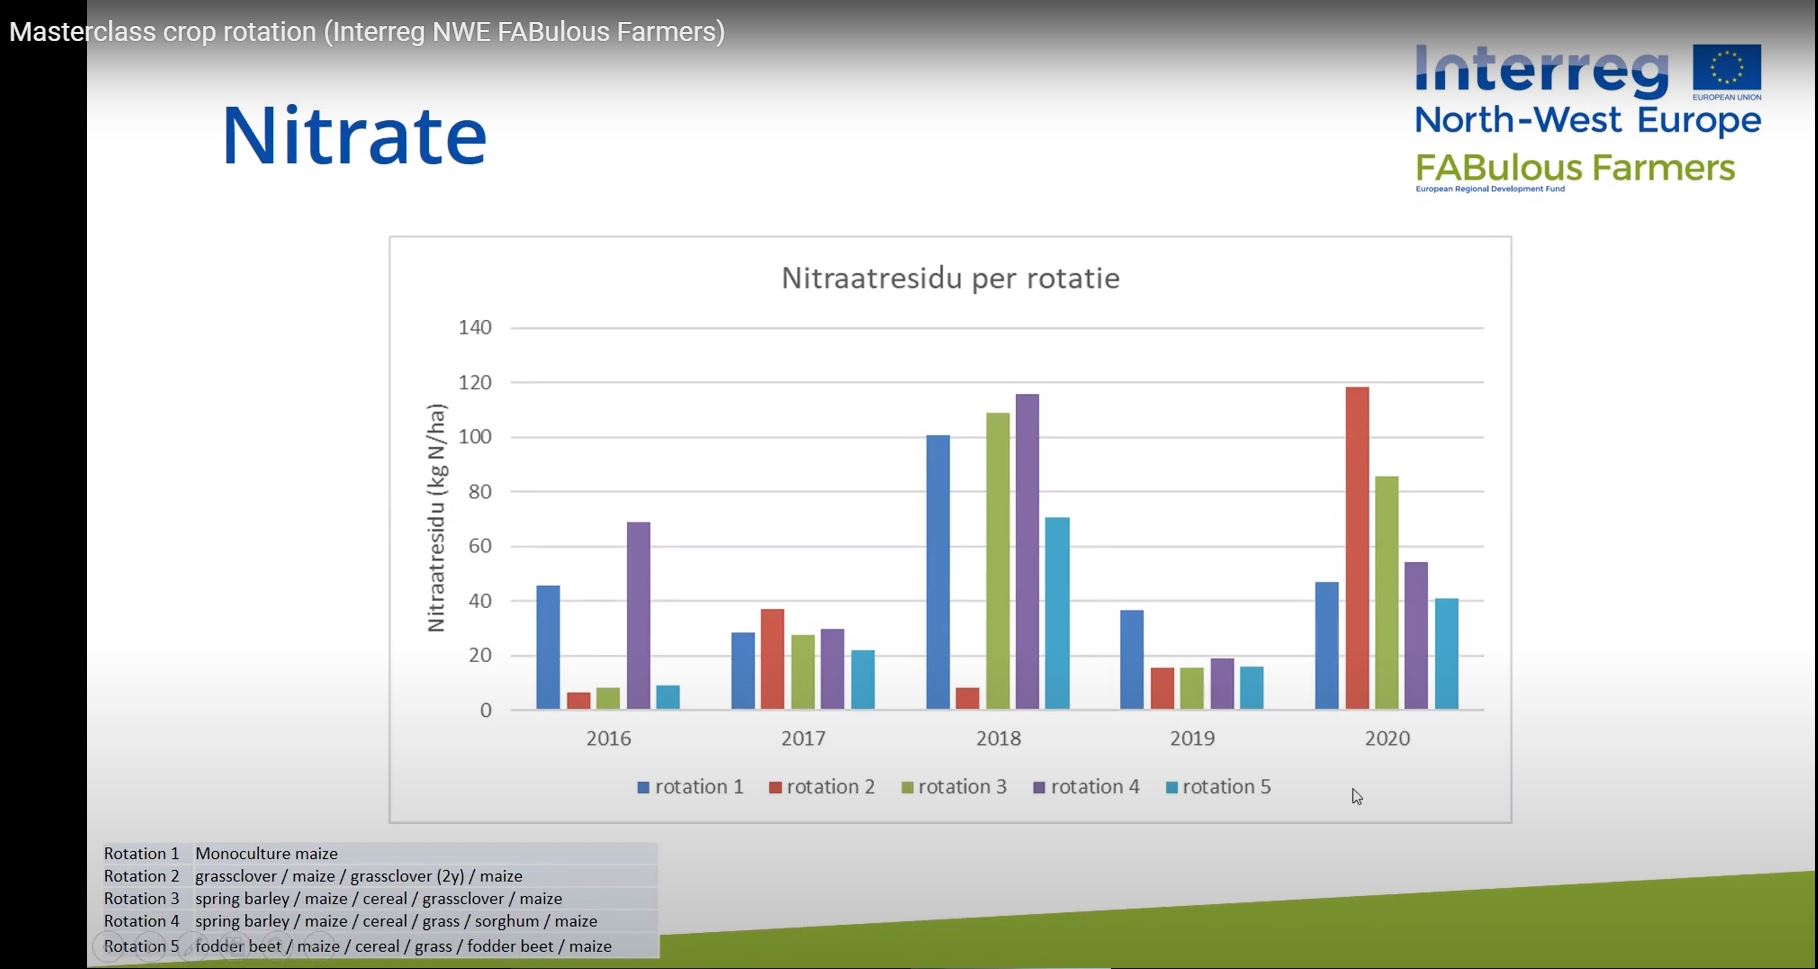Click rotation 1 blue legend swatch
This screenshot has width=1818, height=969.
[x=643, y=788]
